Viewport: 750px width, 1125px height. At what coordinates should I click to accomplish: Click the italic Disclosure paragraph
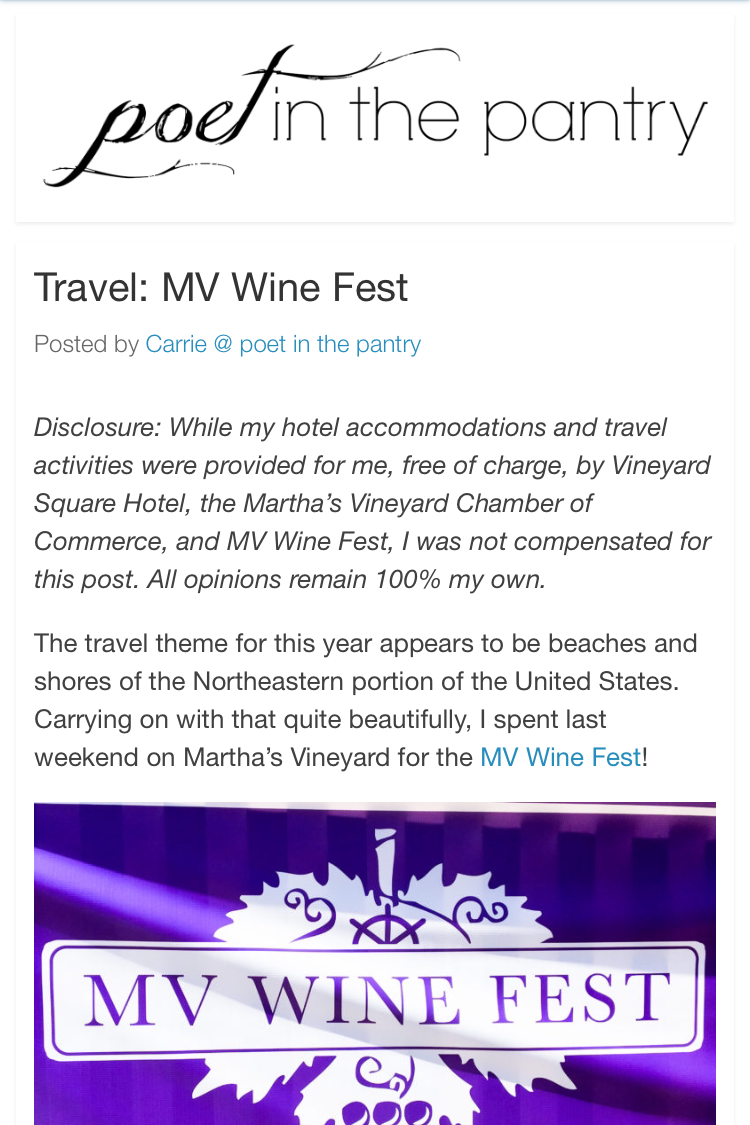click(x=372, y=504)
